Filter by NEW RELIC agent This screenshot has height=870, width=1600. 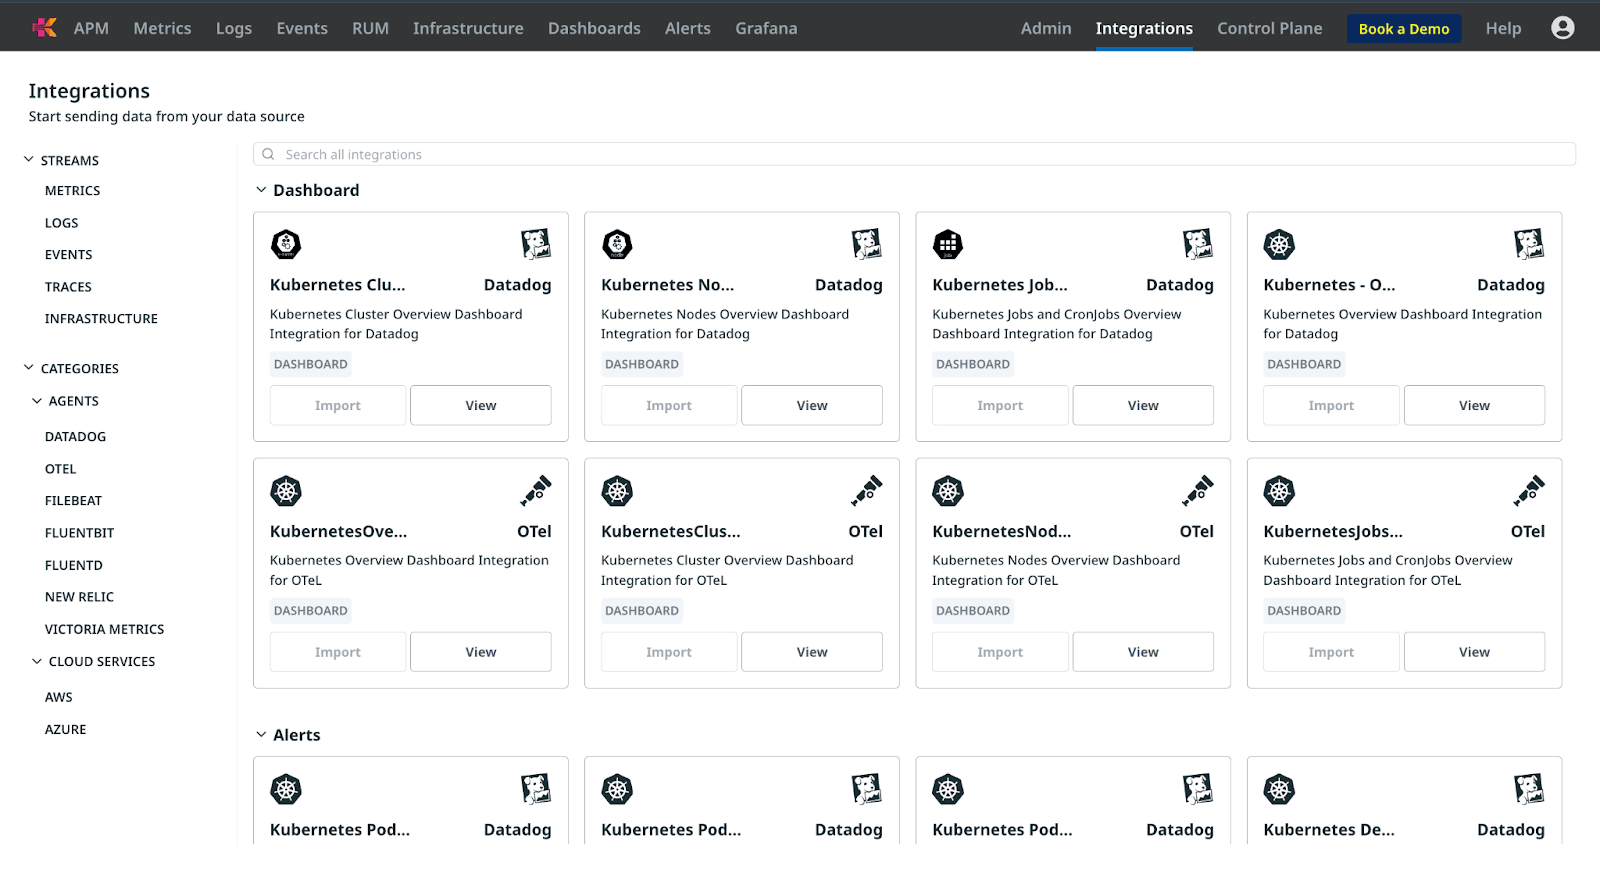[x=79, y=596]
